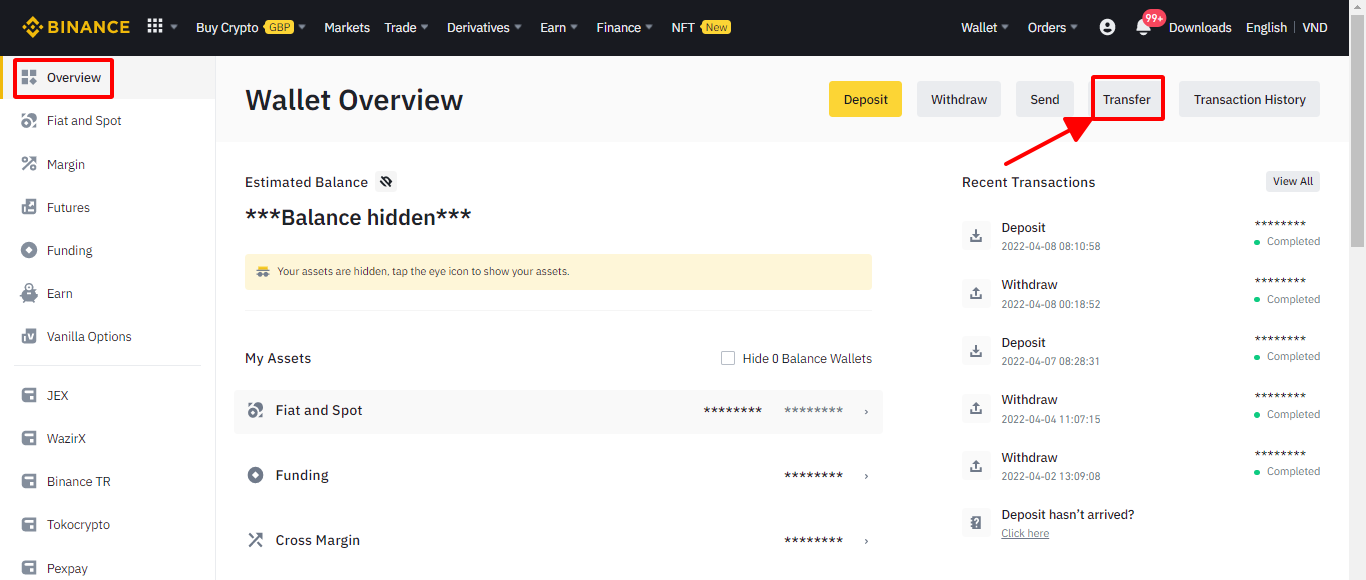Image resolution: width=1366 pixels, height=580 pixels.
Task: Open the apps grid menu icon
Action: [155, 27]
